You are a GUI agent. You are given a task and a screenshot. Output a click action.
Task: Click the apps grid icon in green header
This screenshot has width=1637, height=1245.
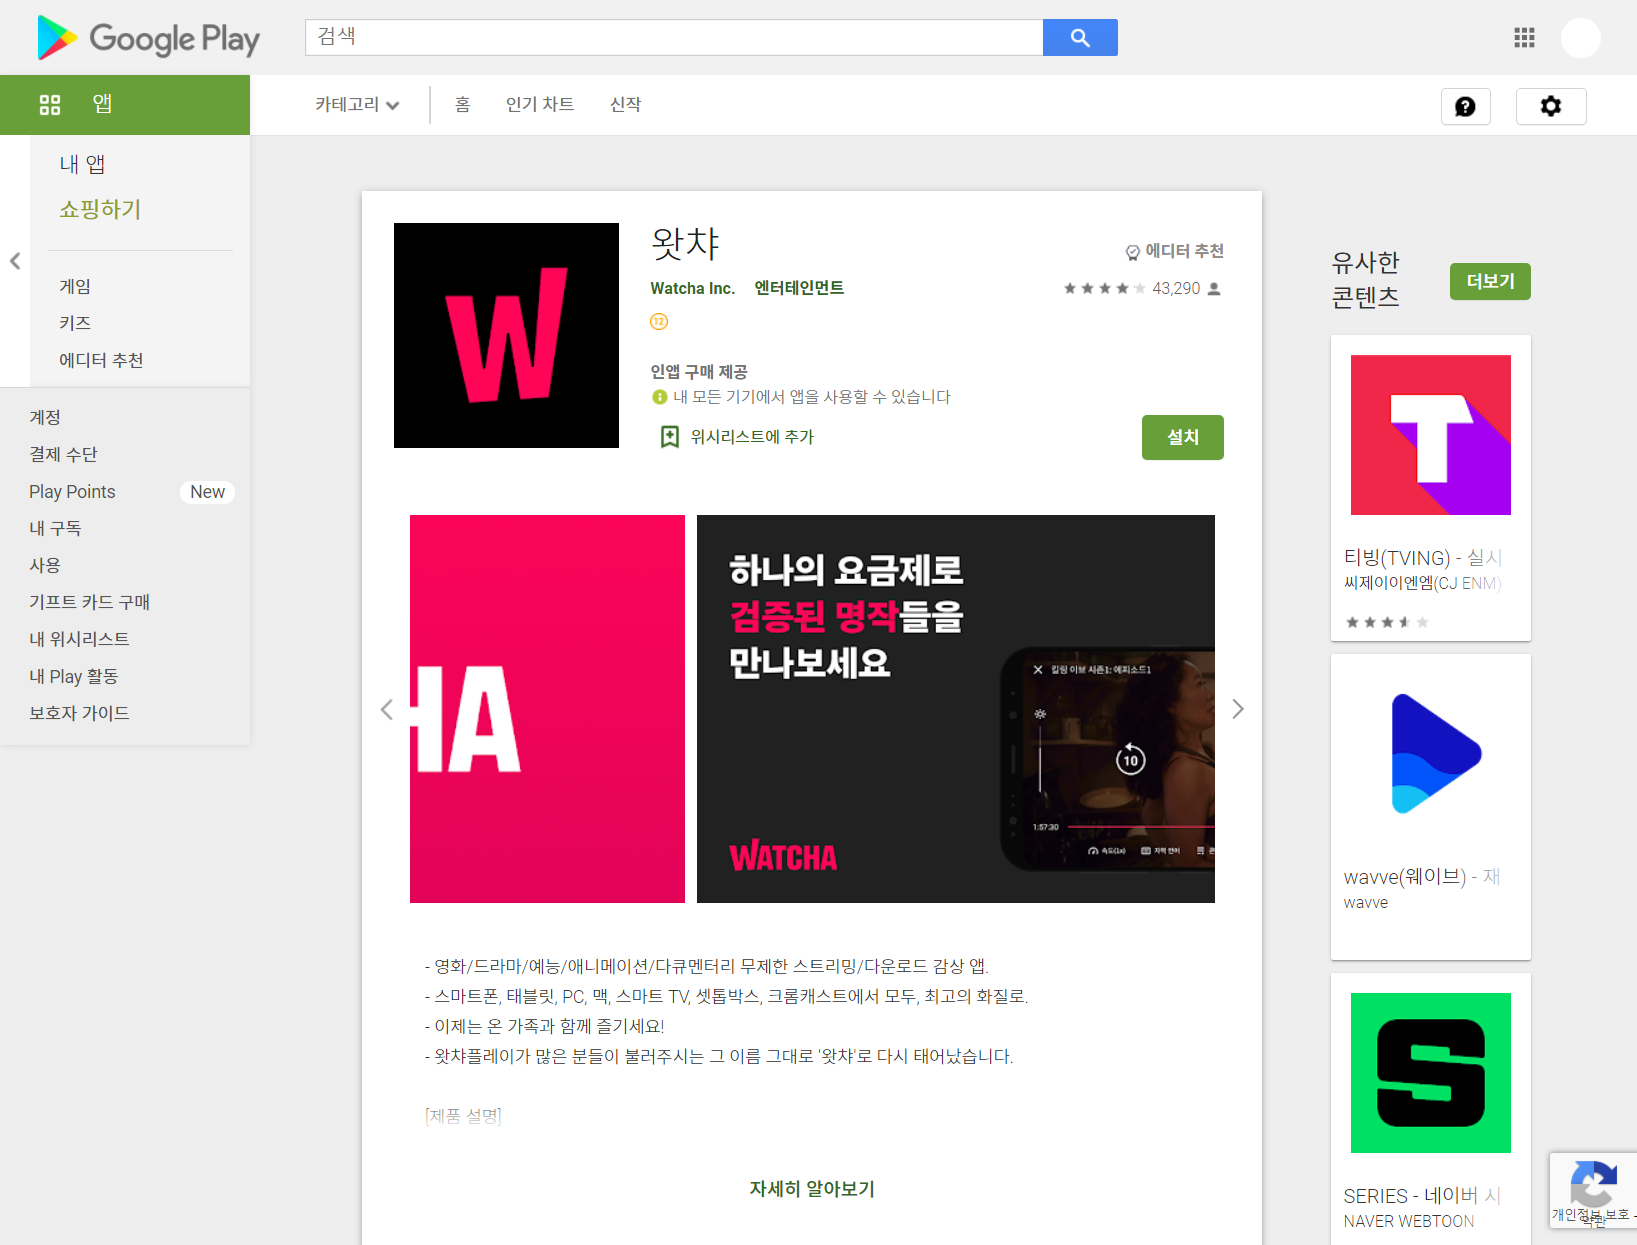50,104
